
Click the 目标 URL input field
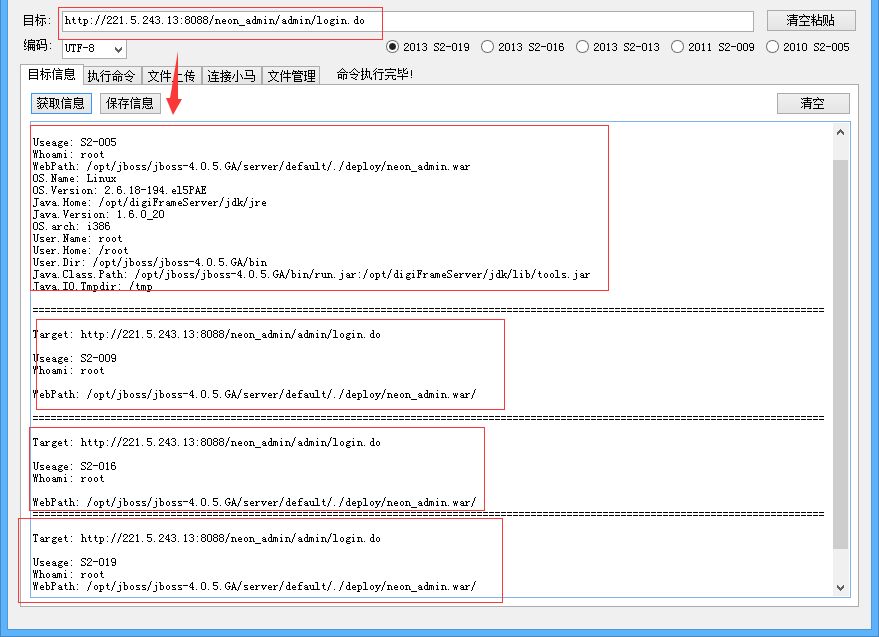point(408,21)
